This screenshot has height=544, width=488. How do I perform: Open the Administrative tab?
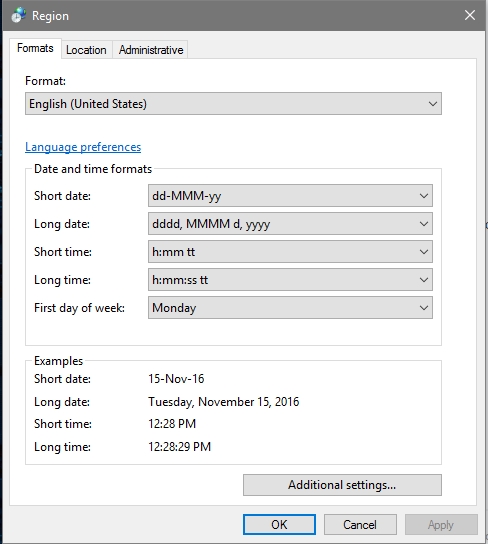pyautogui.click(x=151, y=50)
